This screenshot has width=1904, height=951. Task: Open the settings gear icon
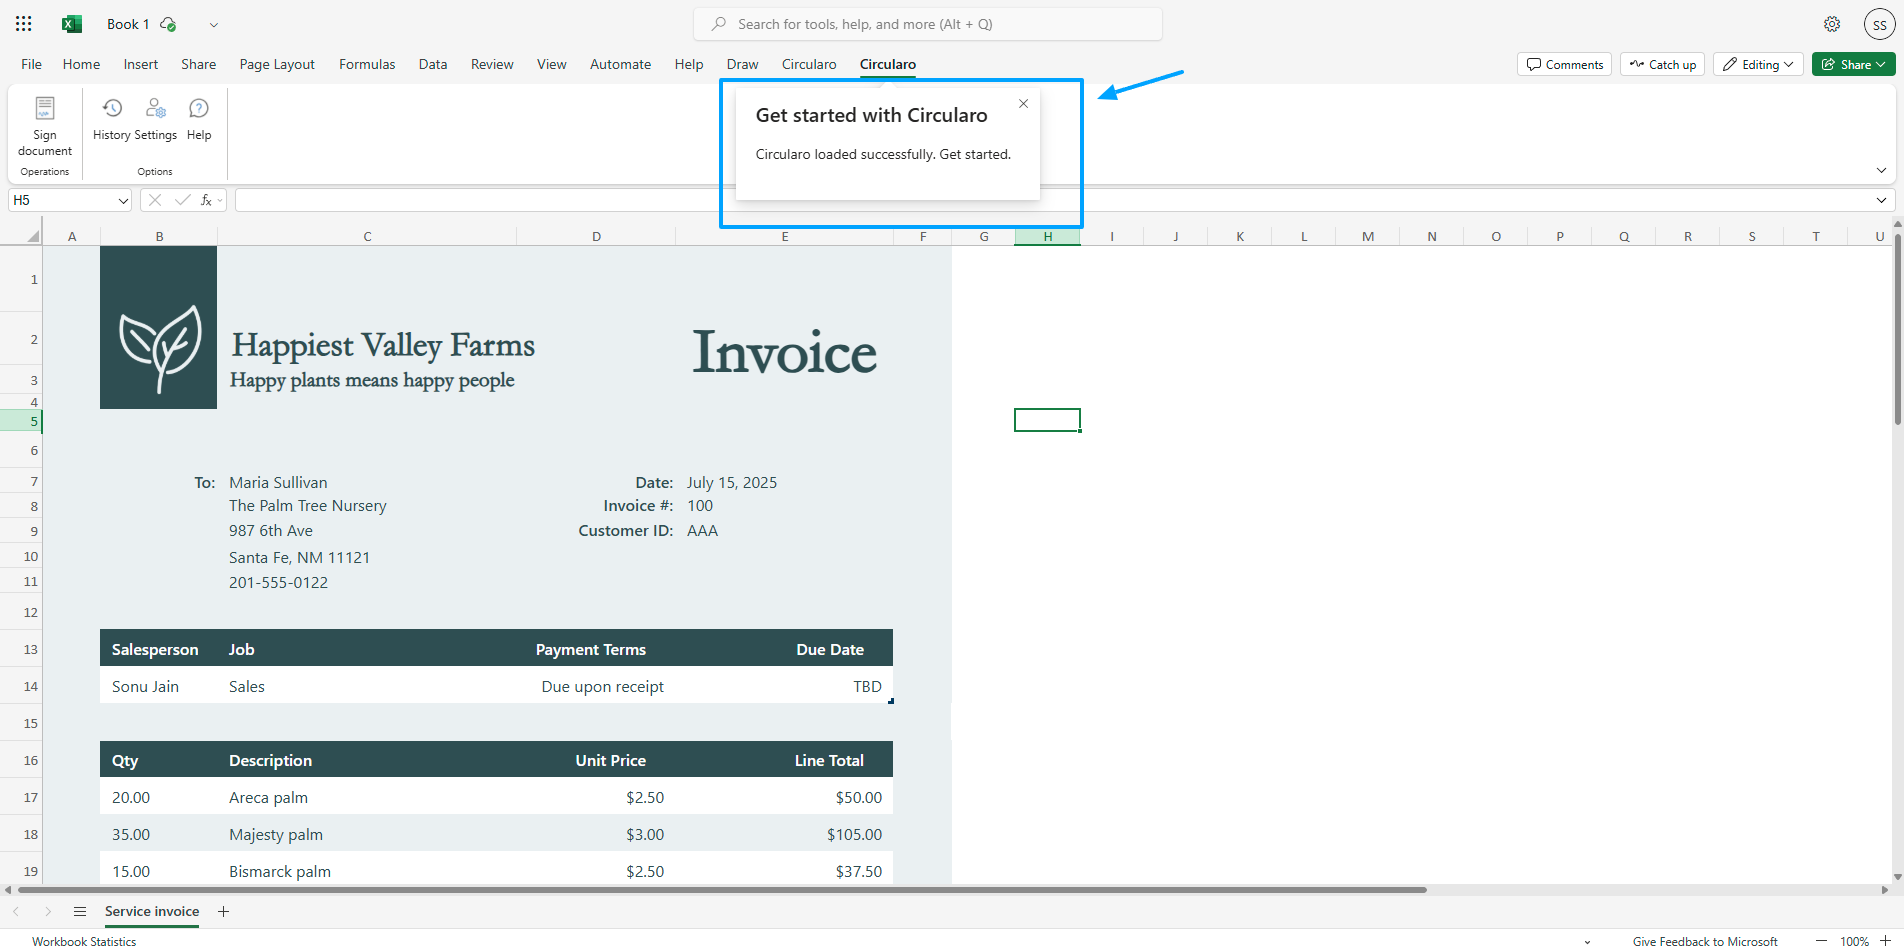(1831, 24)
